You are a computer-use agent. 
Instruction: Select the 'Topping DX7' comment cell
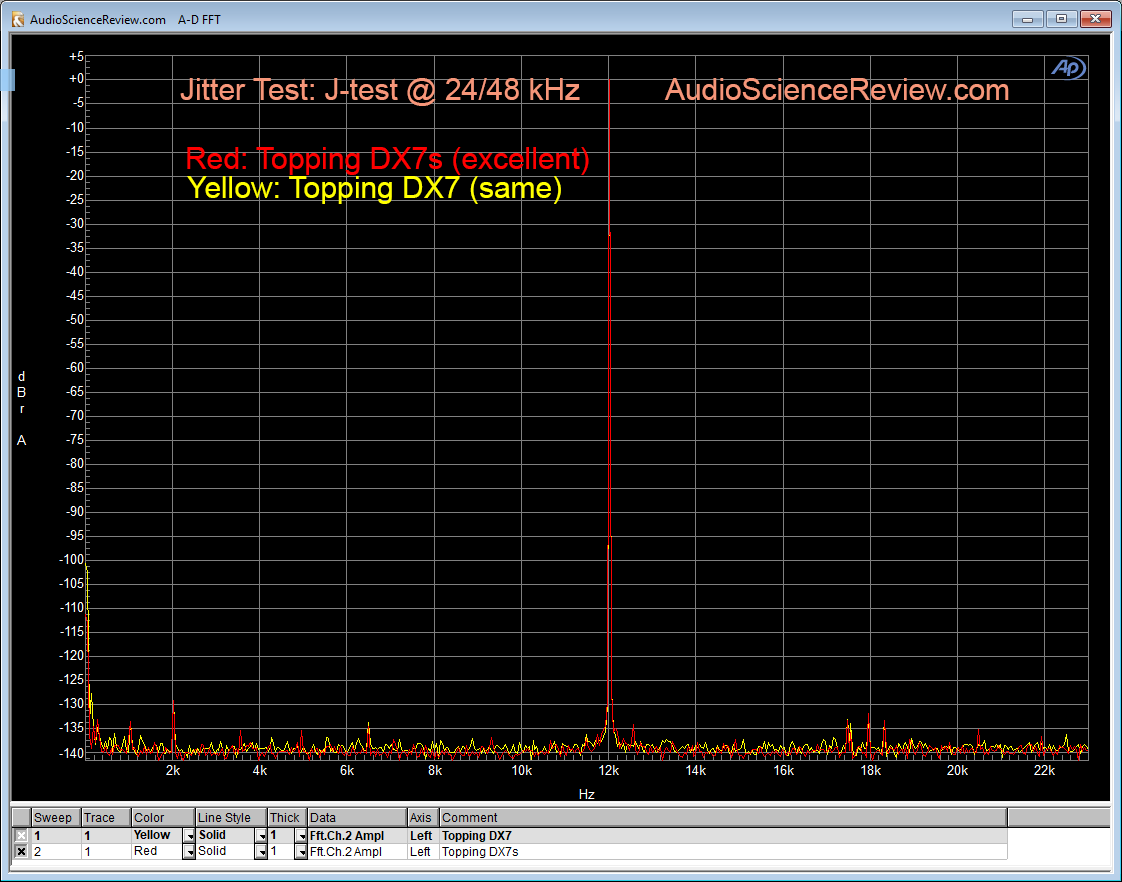[x=723, y=836]
